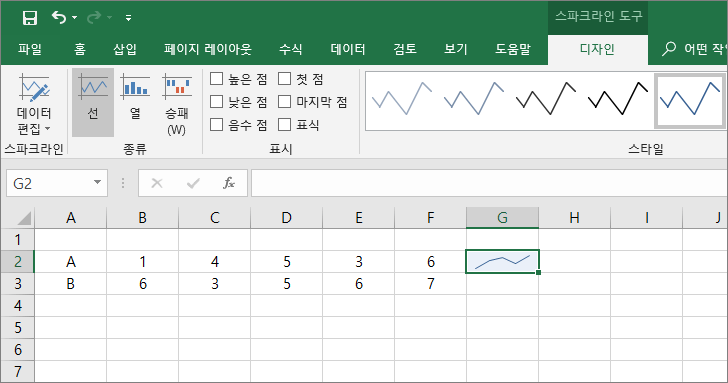Open the File (파일) menu
Viewport: 728px width, 383px height.
coord(30,49)
